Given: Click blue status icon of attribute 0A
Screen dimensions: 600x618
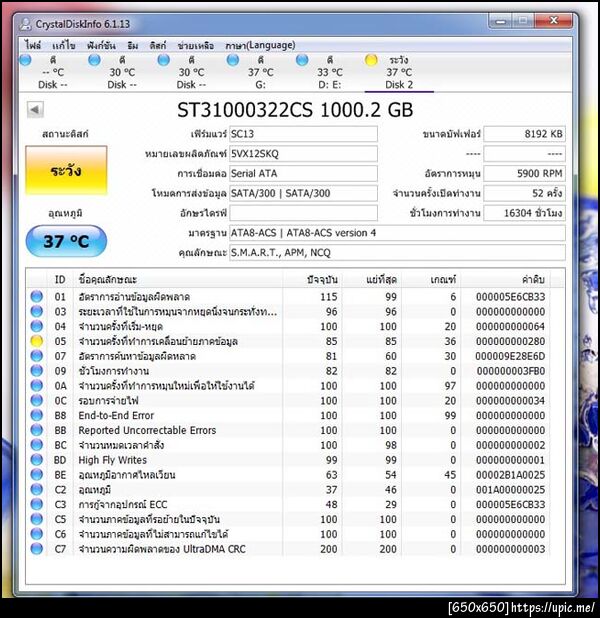Looking at the screenshot, I should (37, 385).
